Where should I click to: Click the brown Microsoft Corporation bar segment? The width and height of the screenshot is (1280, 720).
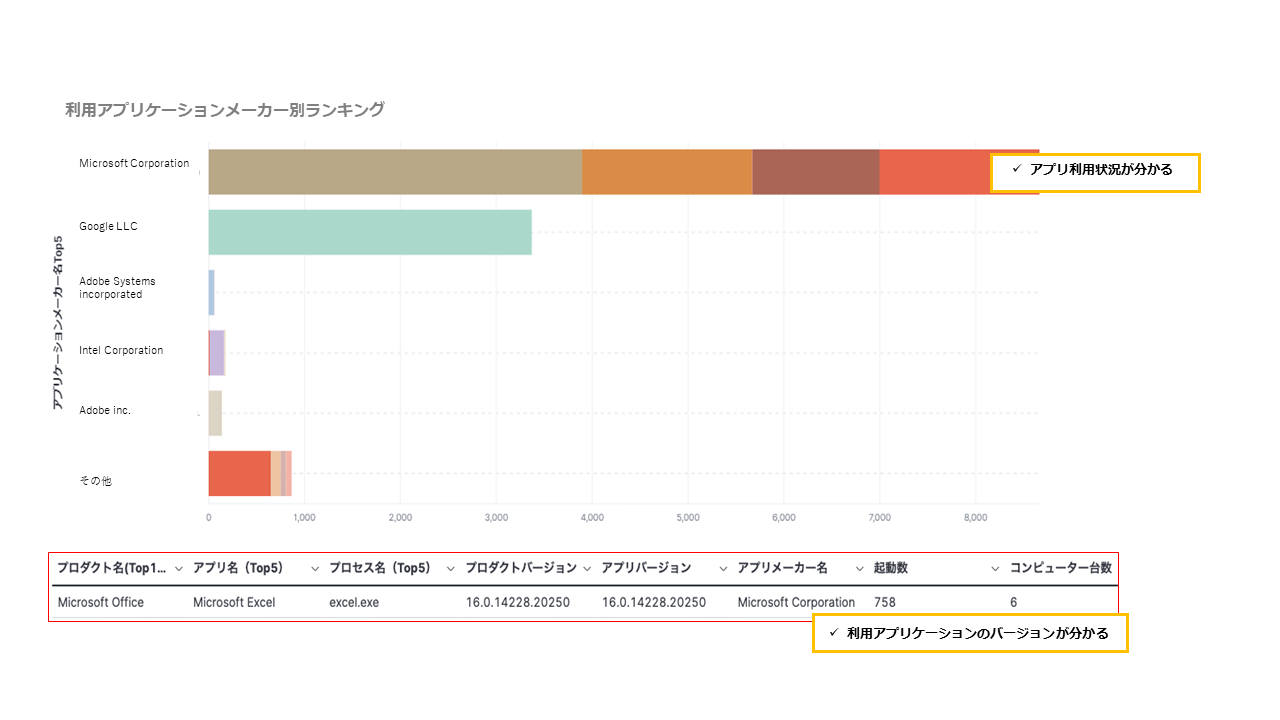pos(815,172)
